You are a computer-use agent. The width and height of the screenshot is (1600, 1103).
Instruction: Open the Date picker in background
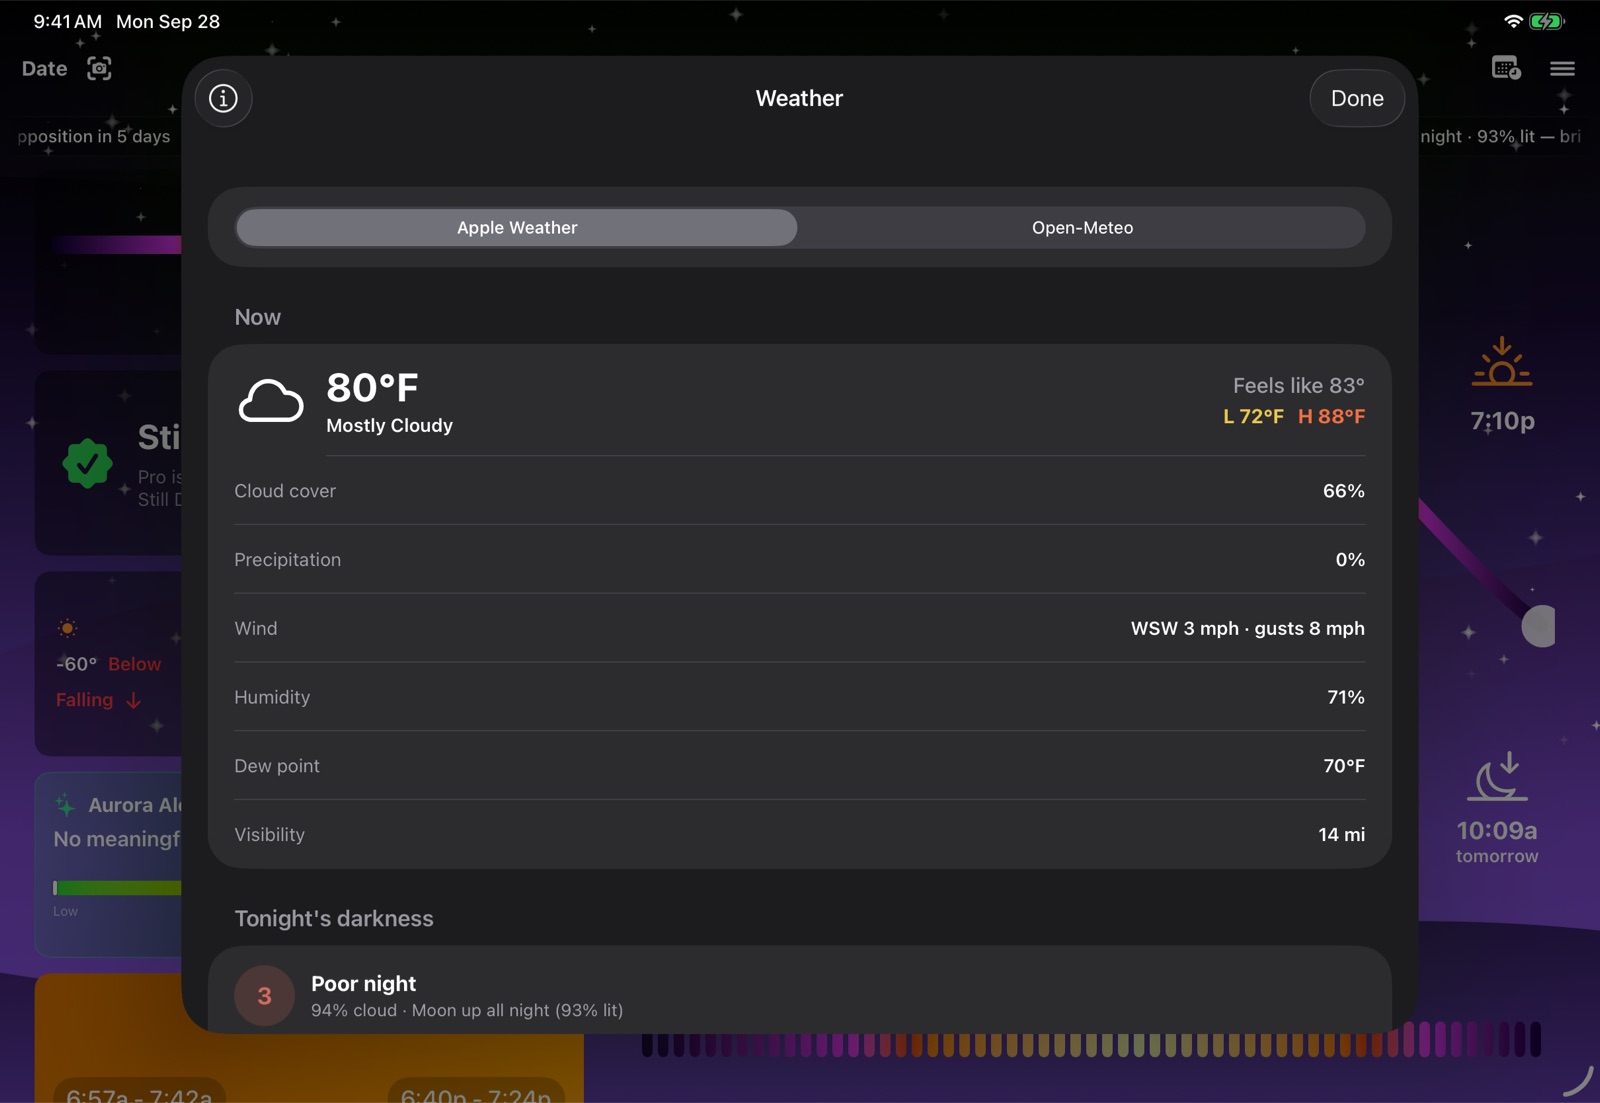pos(44,69)
